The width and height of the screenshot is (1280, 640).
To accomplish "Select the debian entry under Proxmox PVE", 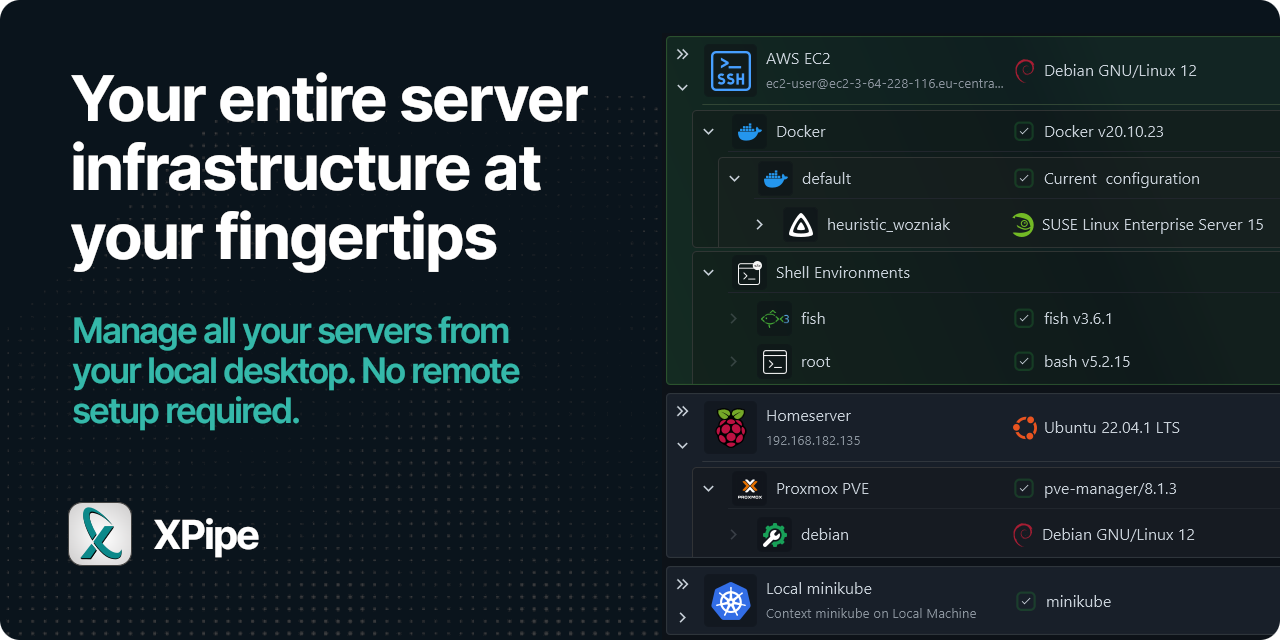I will [x=774, y=534].
